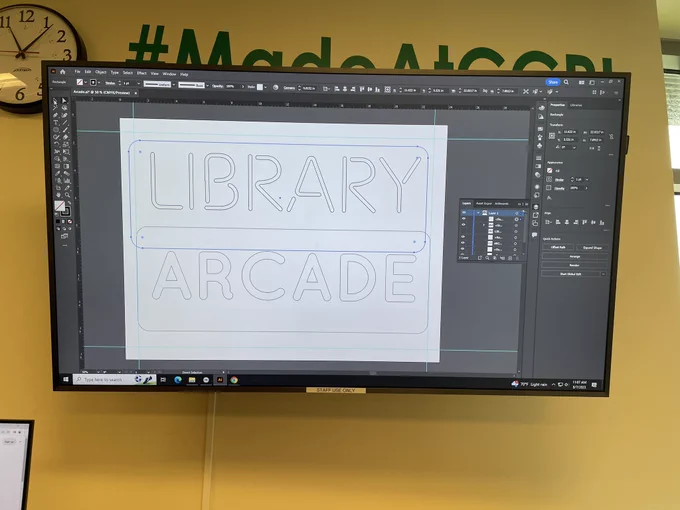Expand the second sublayer group arrow
The height and width of the screenshot is (510, 680).
click(x=484, y=225)
